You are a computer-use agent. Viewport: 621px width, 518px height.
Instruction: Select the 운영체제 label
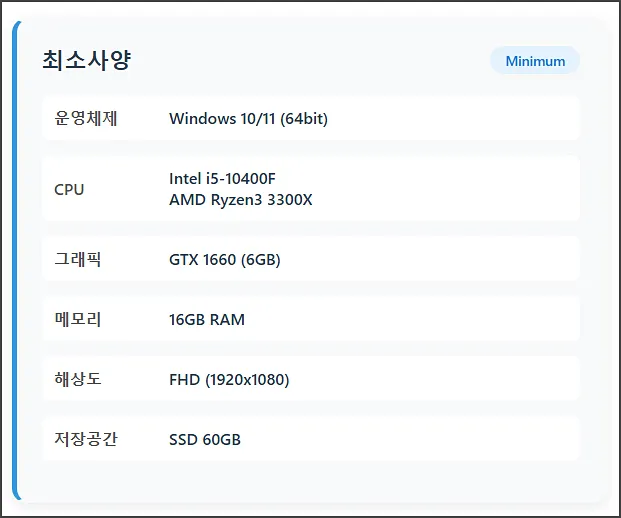point(86,119)
